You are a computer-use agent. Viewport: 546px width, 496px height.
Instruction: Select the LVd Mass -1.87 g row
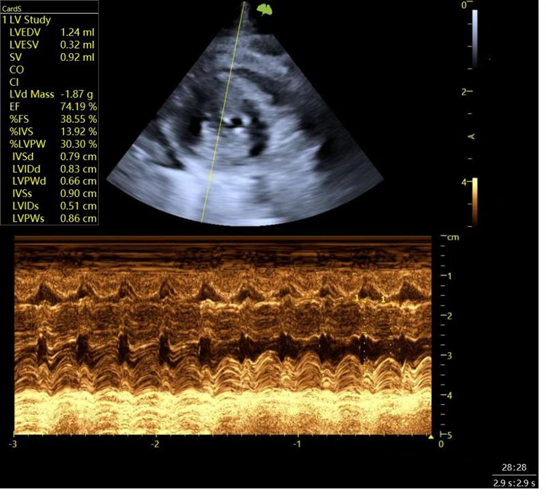pos(52,95)
